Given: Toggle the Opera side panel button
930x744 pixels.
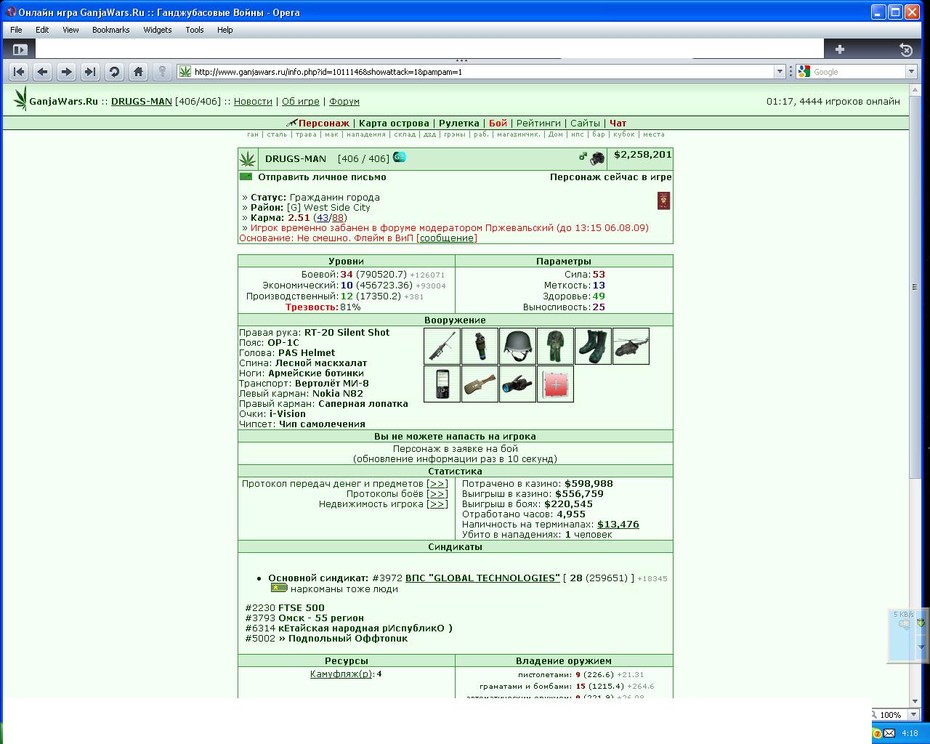Looking at the screenshot, I should 20,49.
